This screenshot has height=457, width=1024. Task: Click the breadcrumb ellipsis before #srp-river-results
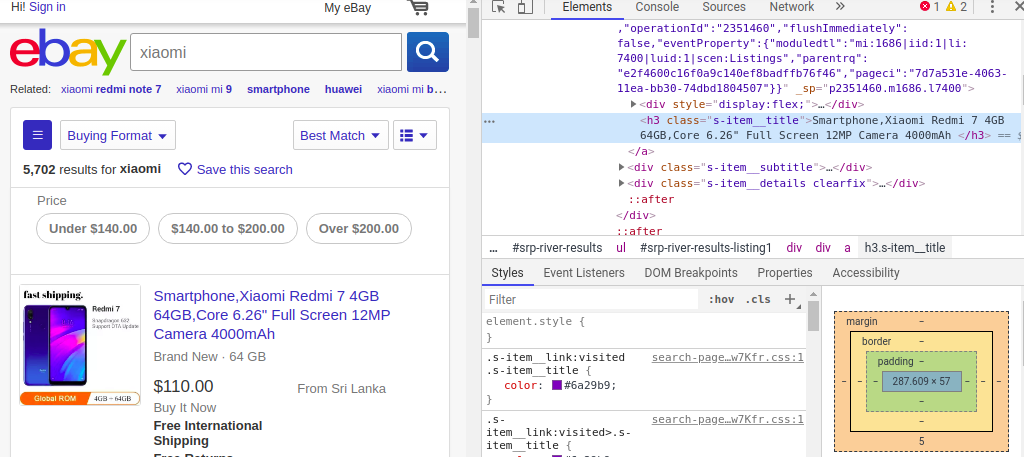[x=493, y=248]
